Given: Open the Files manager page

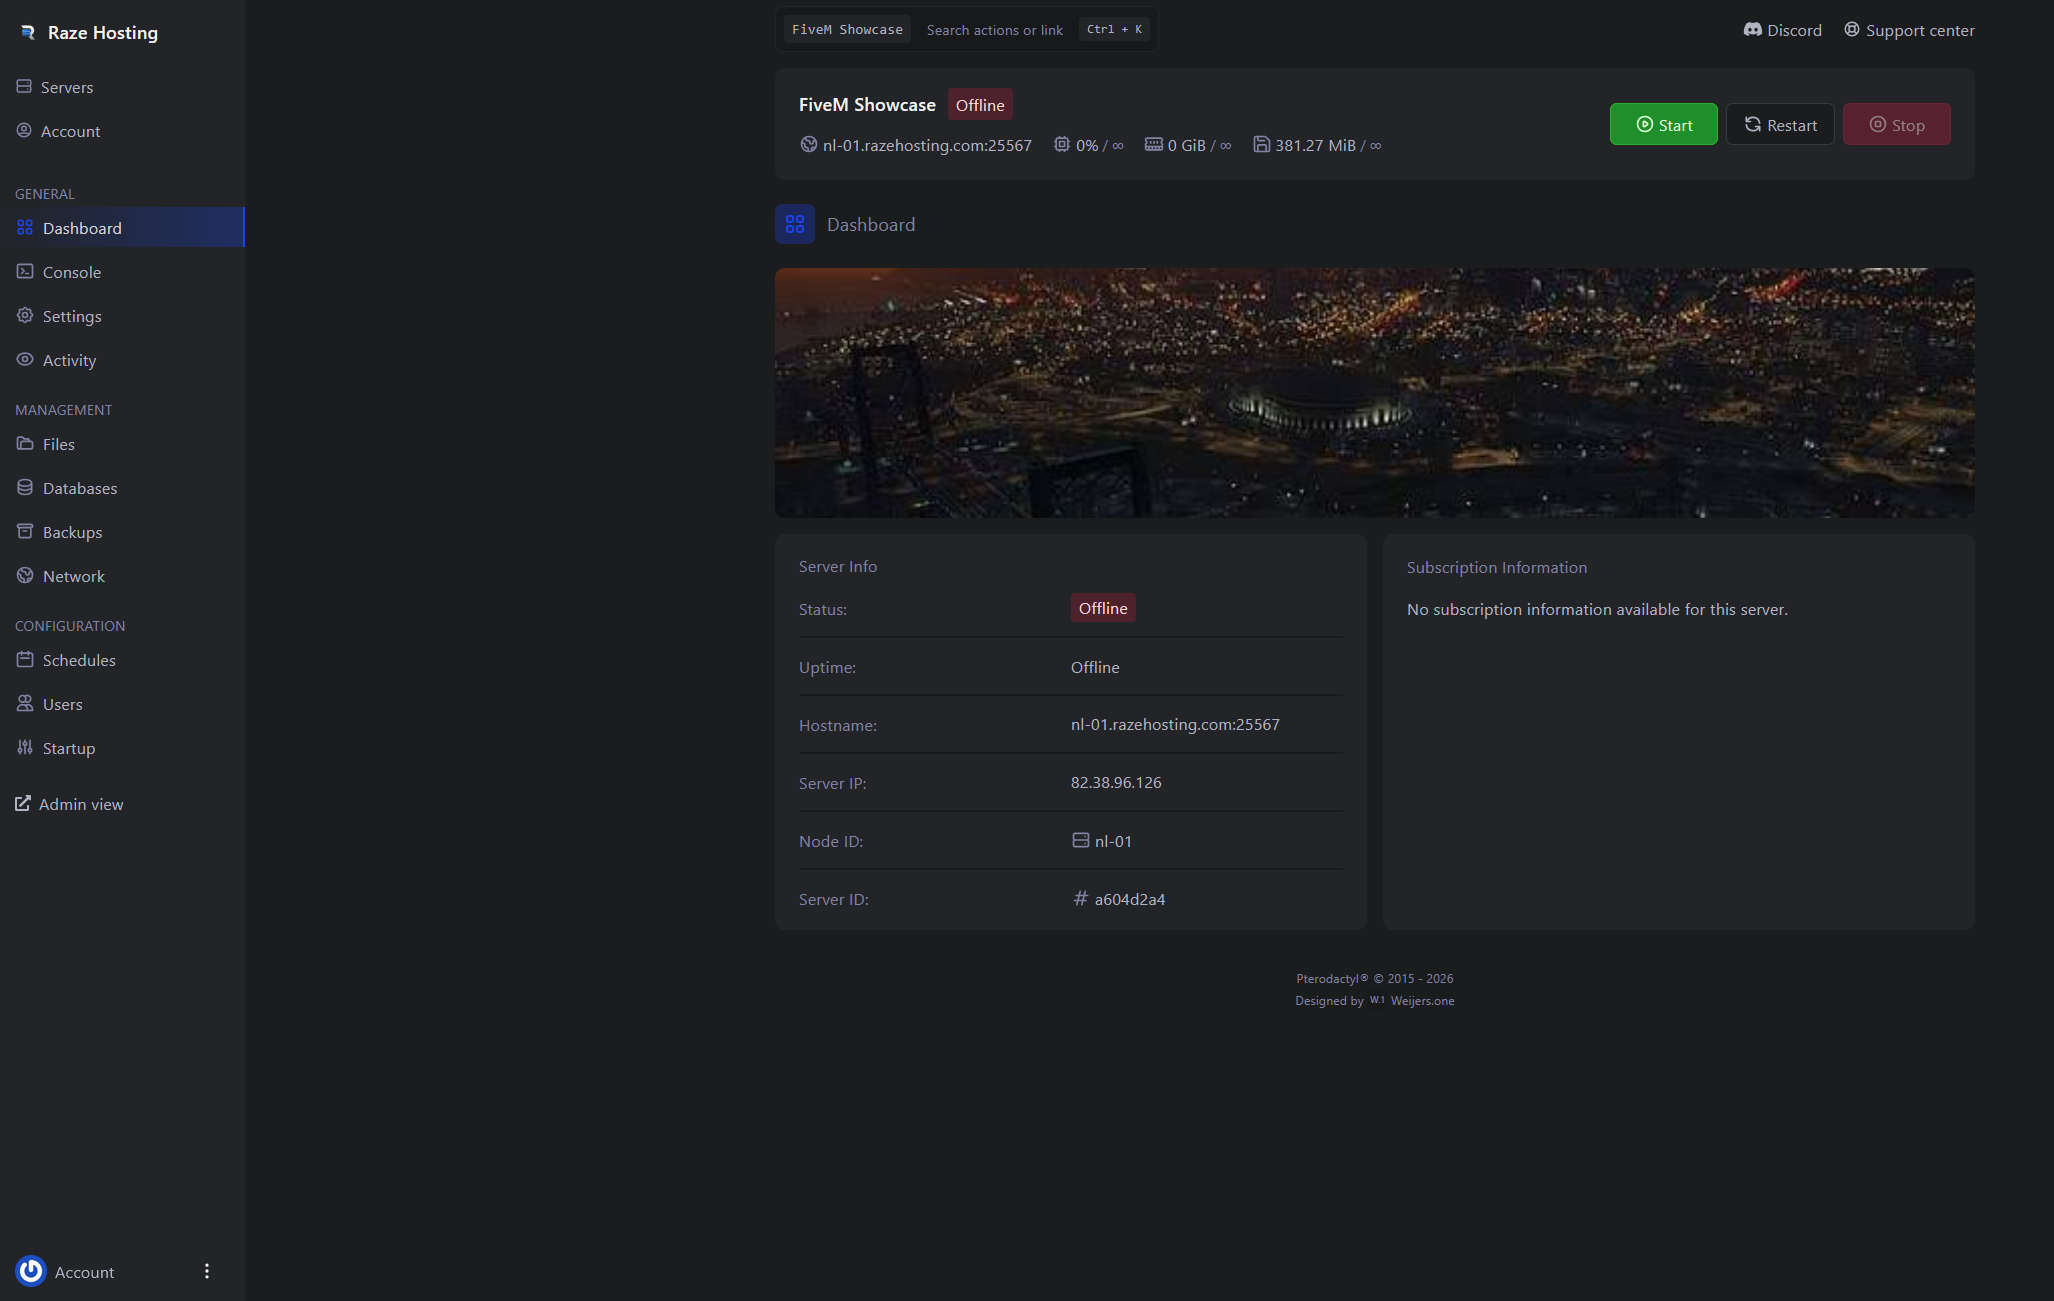Looking at the screenshot, I should 122,444.
